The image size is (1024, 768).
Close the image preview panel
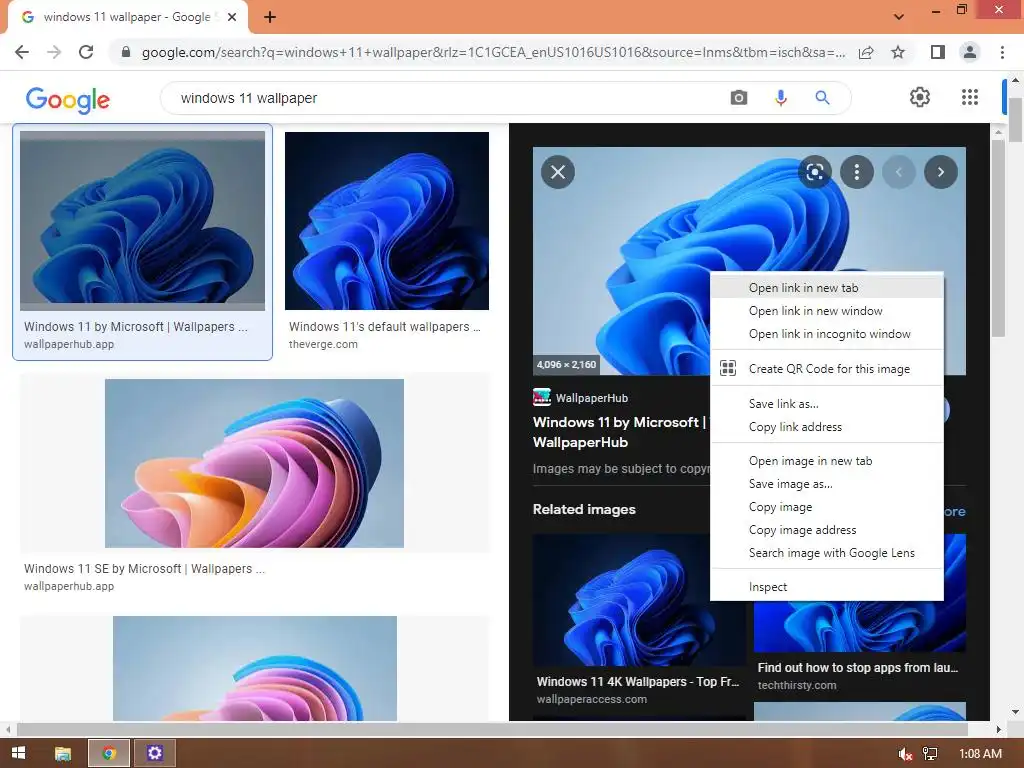coord(558,172)
